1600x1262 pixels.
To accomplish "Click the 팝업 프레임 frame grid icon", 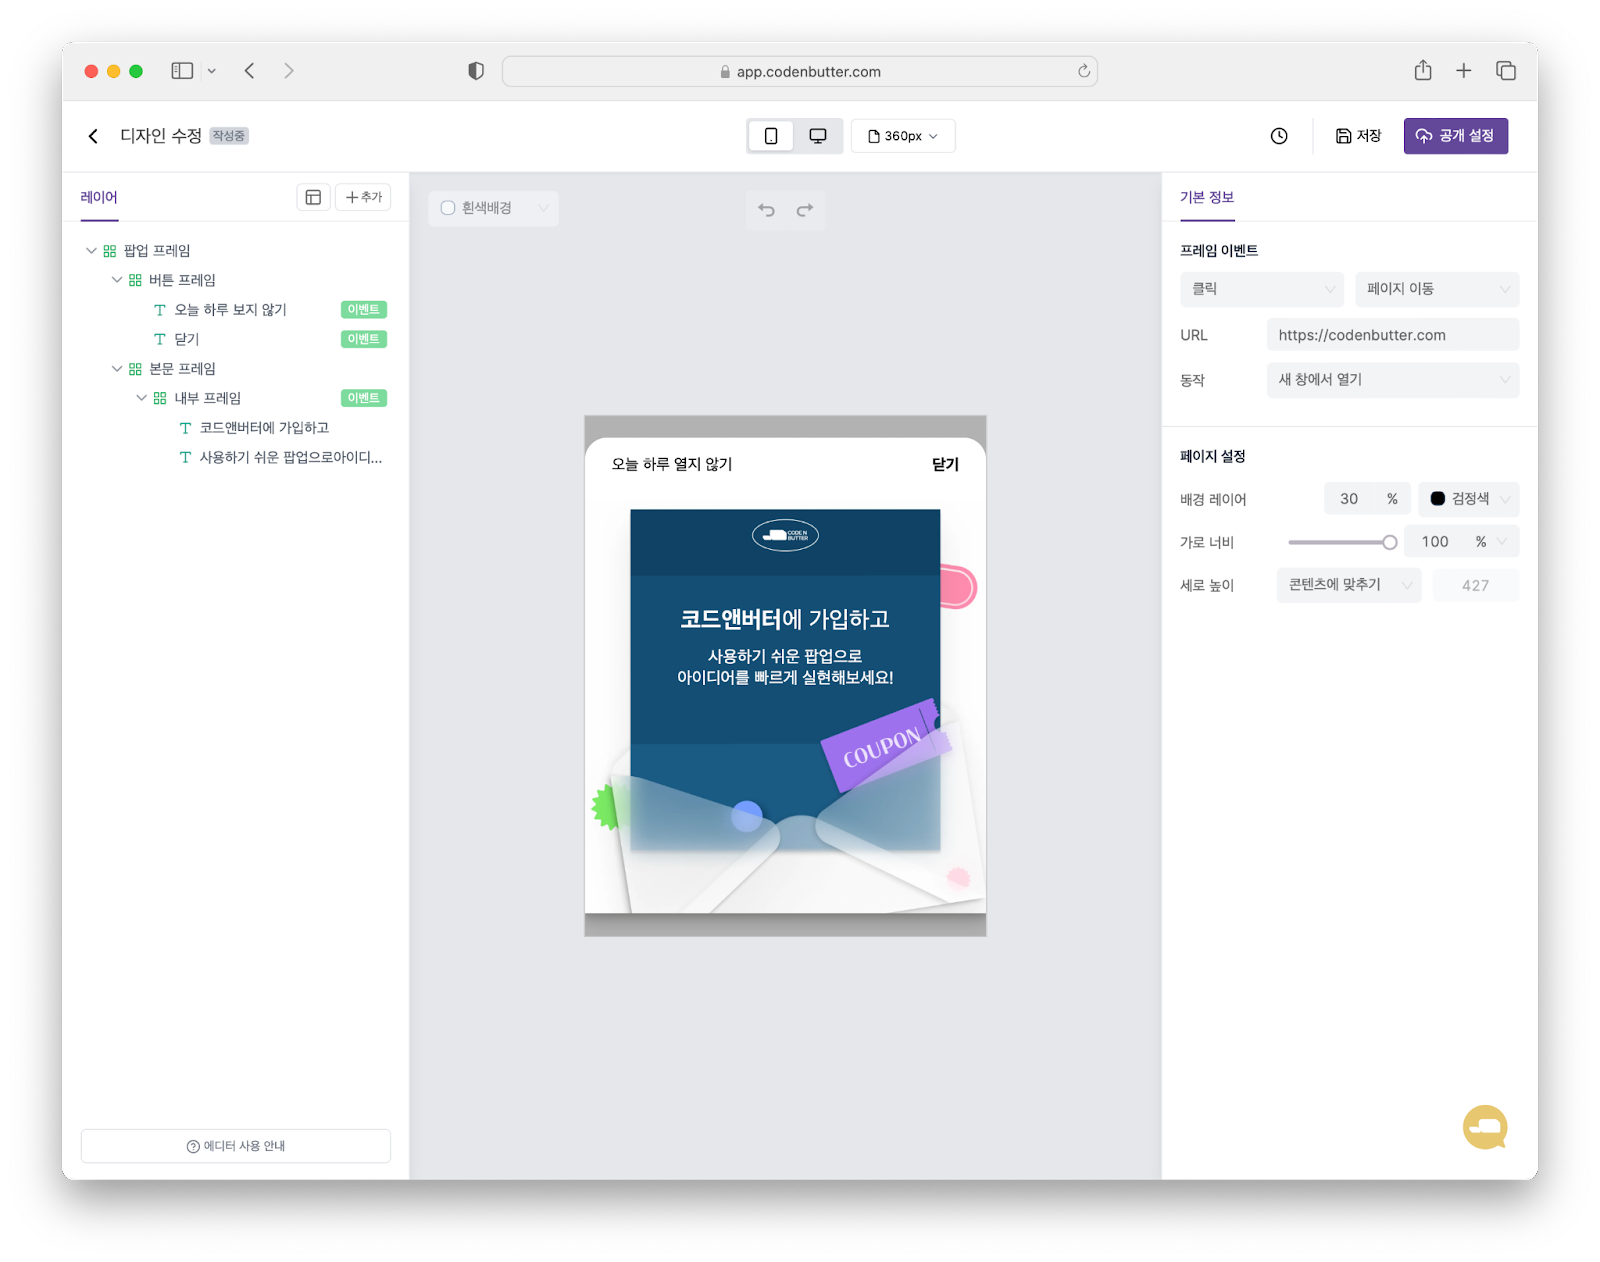I will coord(110,251).
